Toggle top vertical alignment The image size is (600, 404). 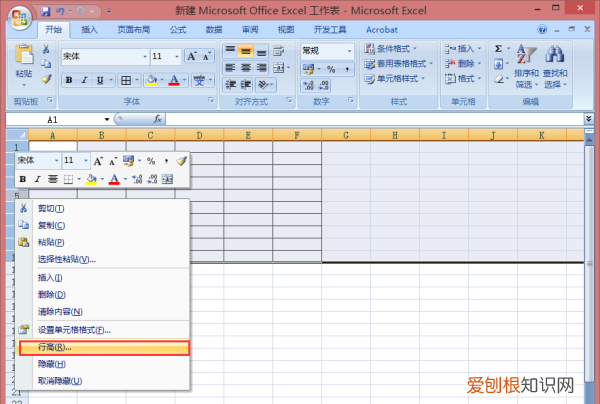pyautogui.click(x=230, y=50)
